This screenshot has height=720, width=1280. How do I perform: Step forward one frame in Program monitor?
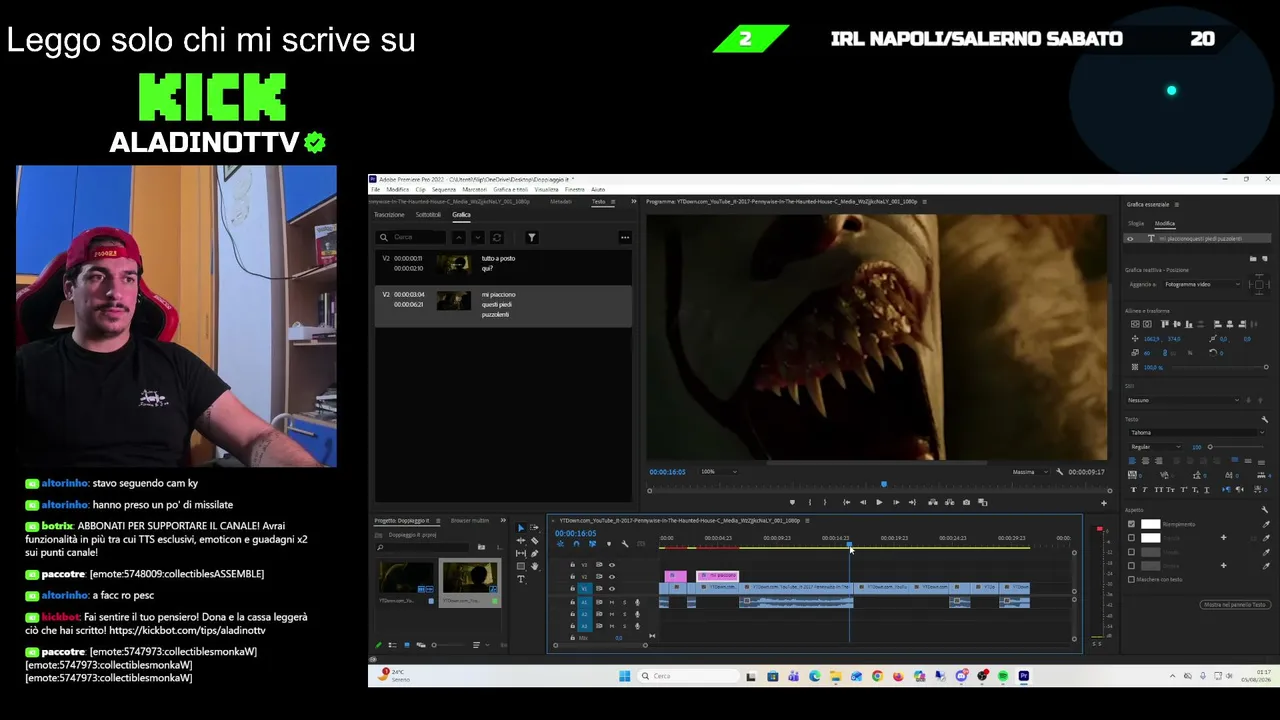pyautogui.click(x=895, y=502)
